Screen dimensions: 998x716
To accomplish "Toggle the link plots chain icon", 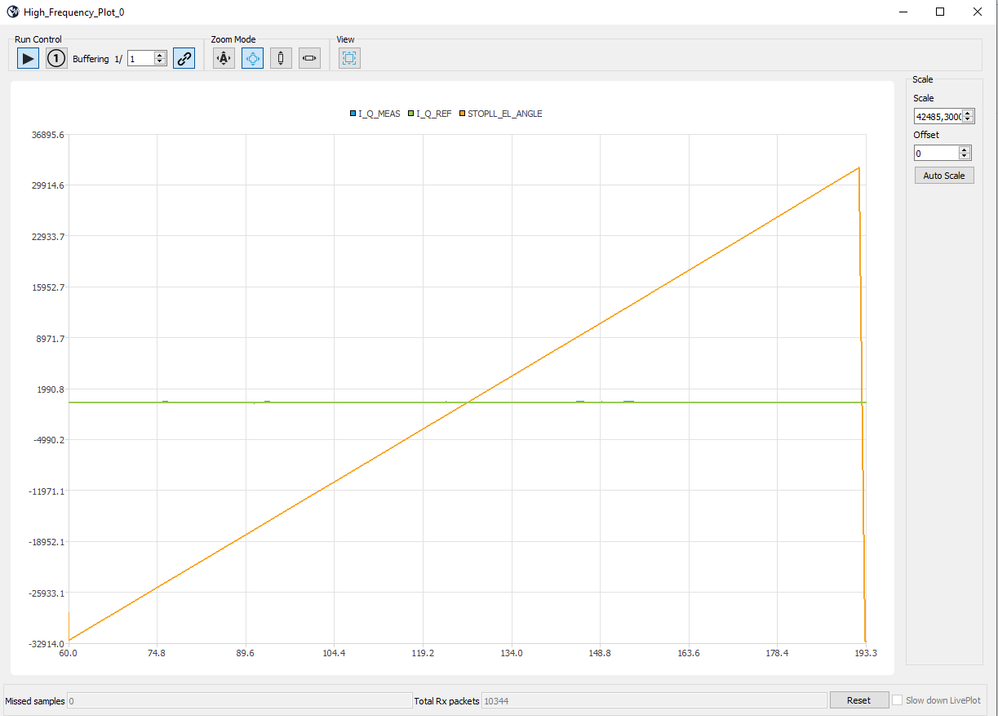I will coord(184,59).
